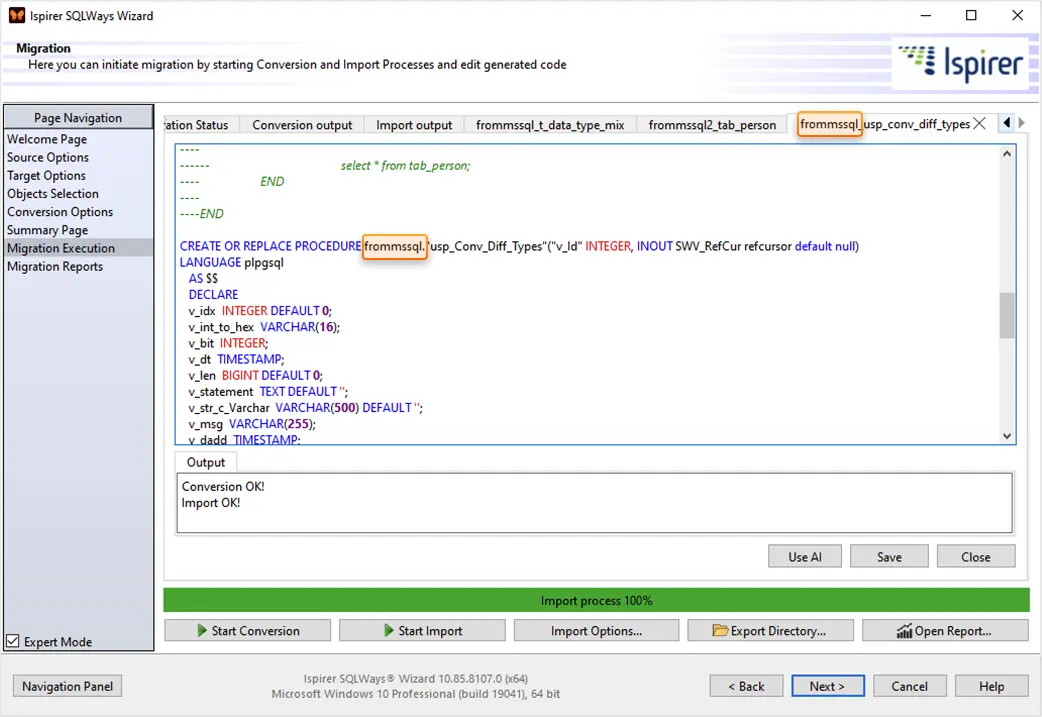Click inside the Output message box

tap(594, 503)
